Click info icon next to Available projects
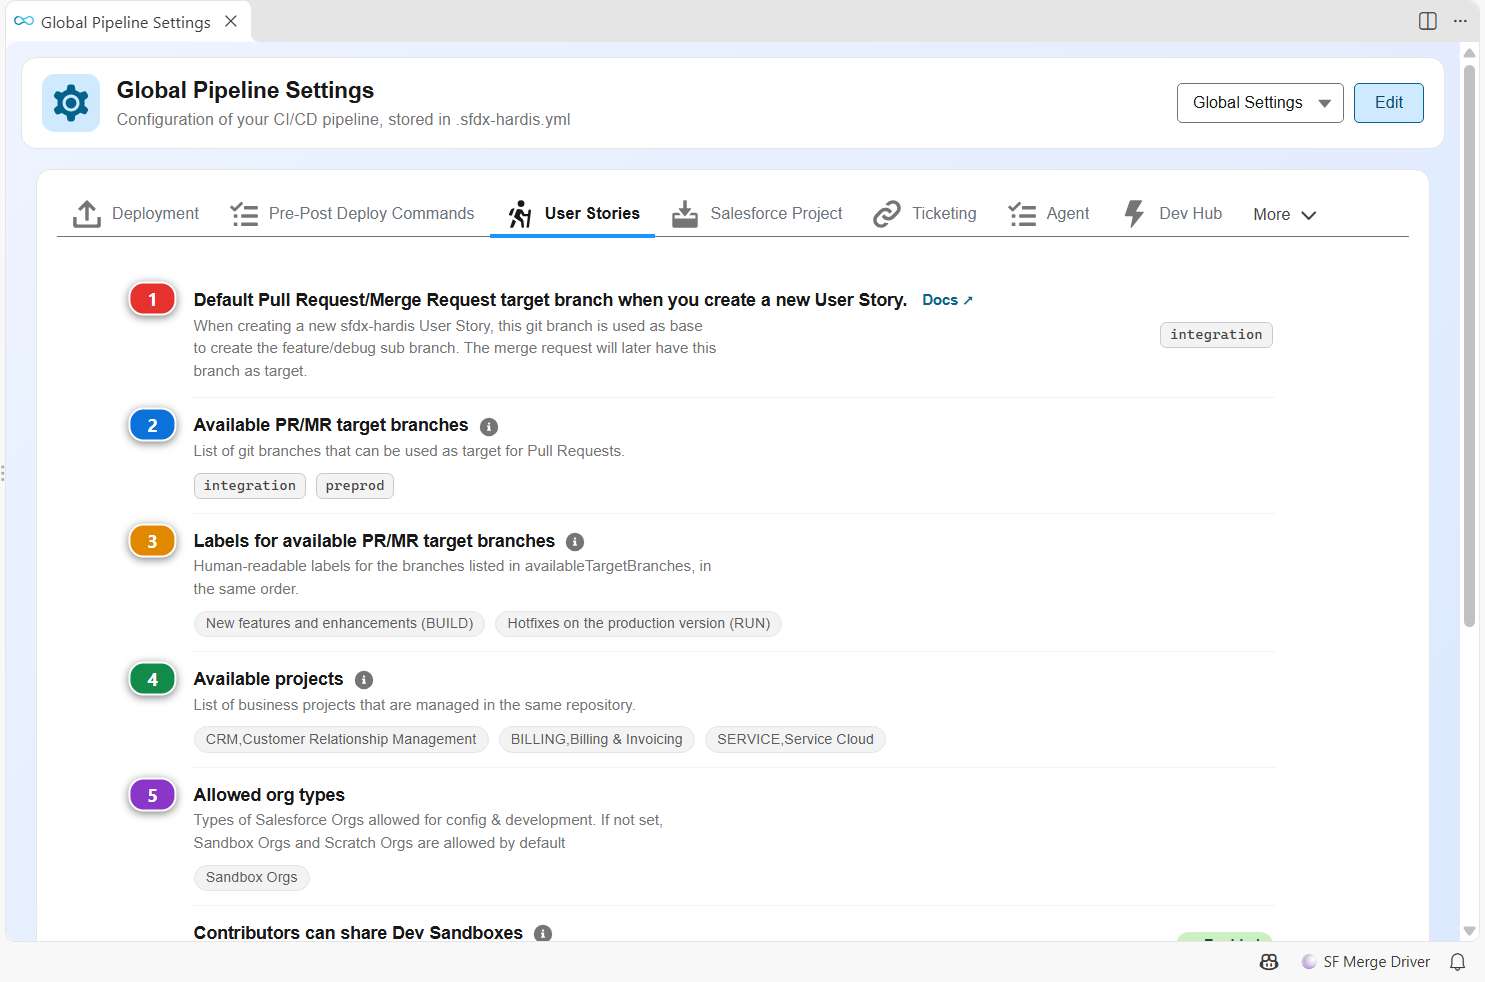This screenshot has width=1485, height=982. 364,680
